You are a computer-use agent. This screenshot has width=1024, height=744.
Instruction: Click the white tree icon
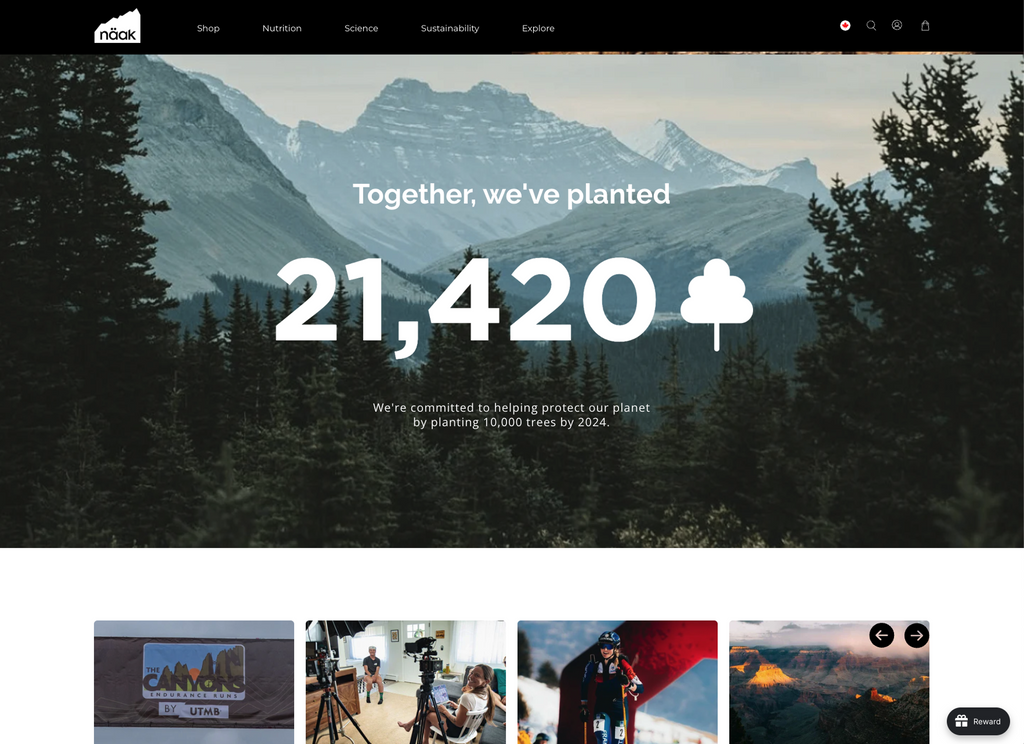click(716, 304)
